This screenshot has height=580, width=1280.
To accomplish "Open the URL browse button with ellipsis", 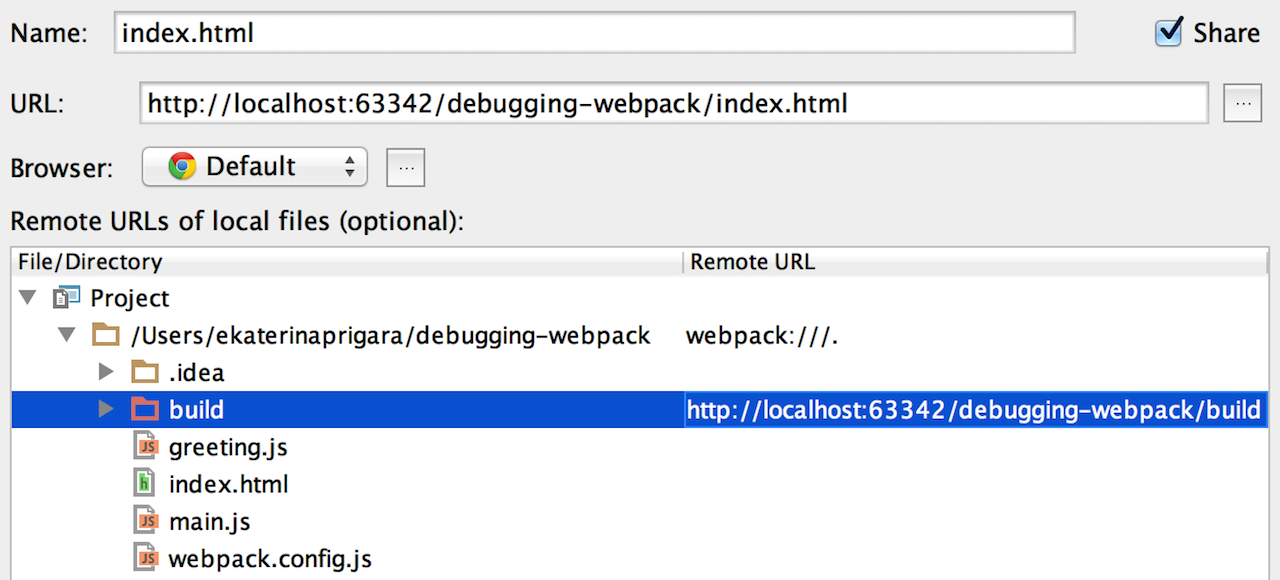I will [1242, 102].
